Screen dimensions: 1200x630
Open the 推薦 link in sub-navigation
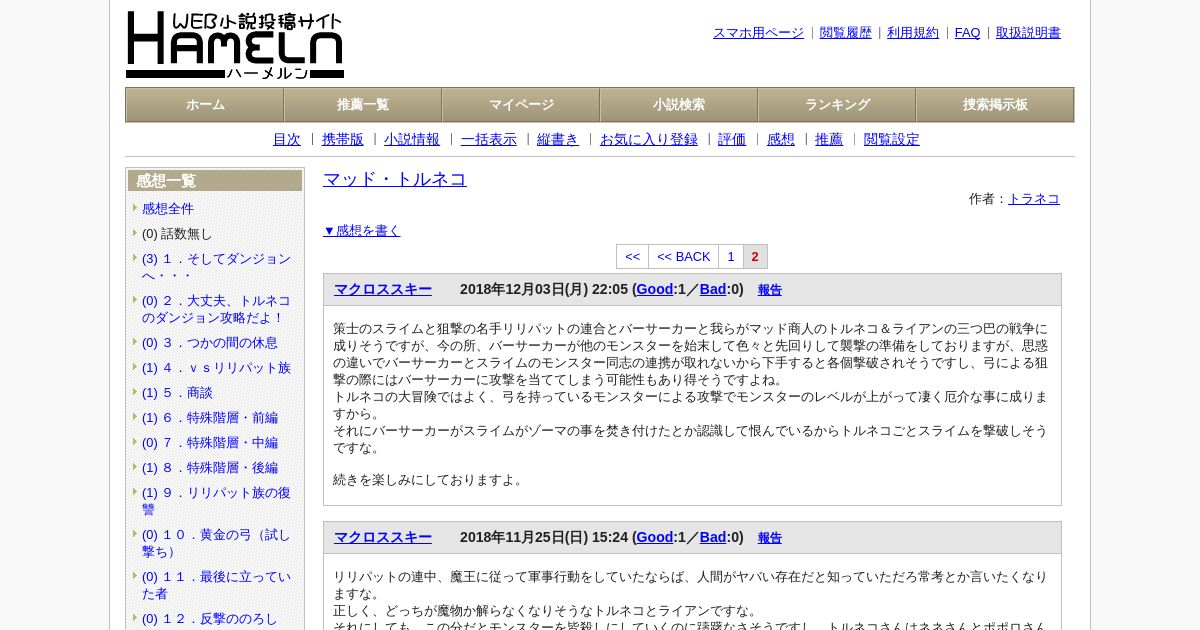829,140
